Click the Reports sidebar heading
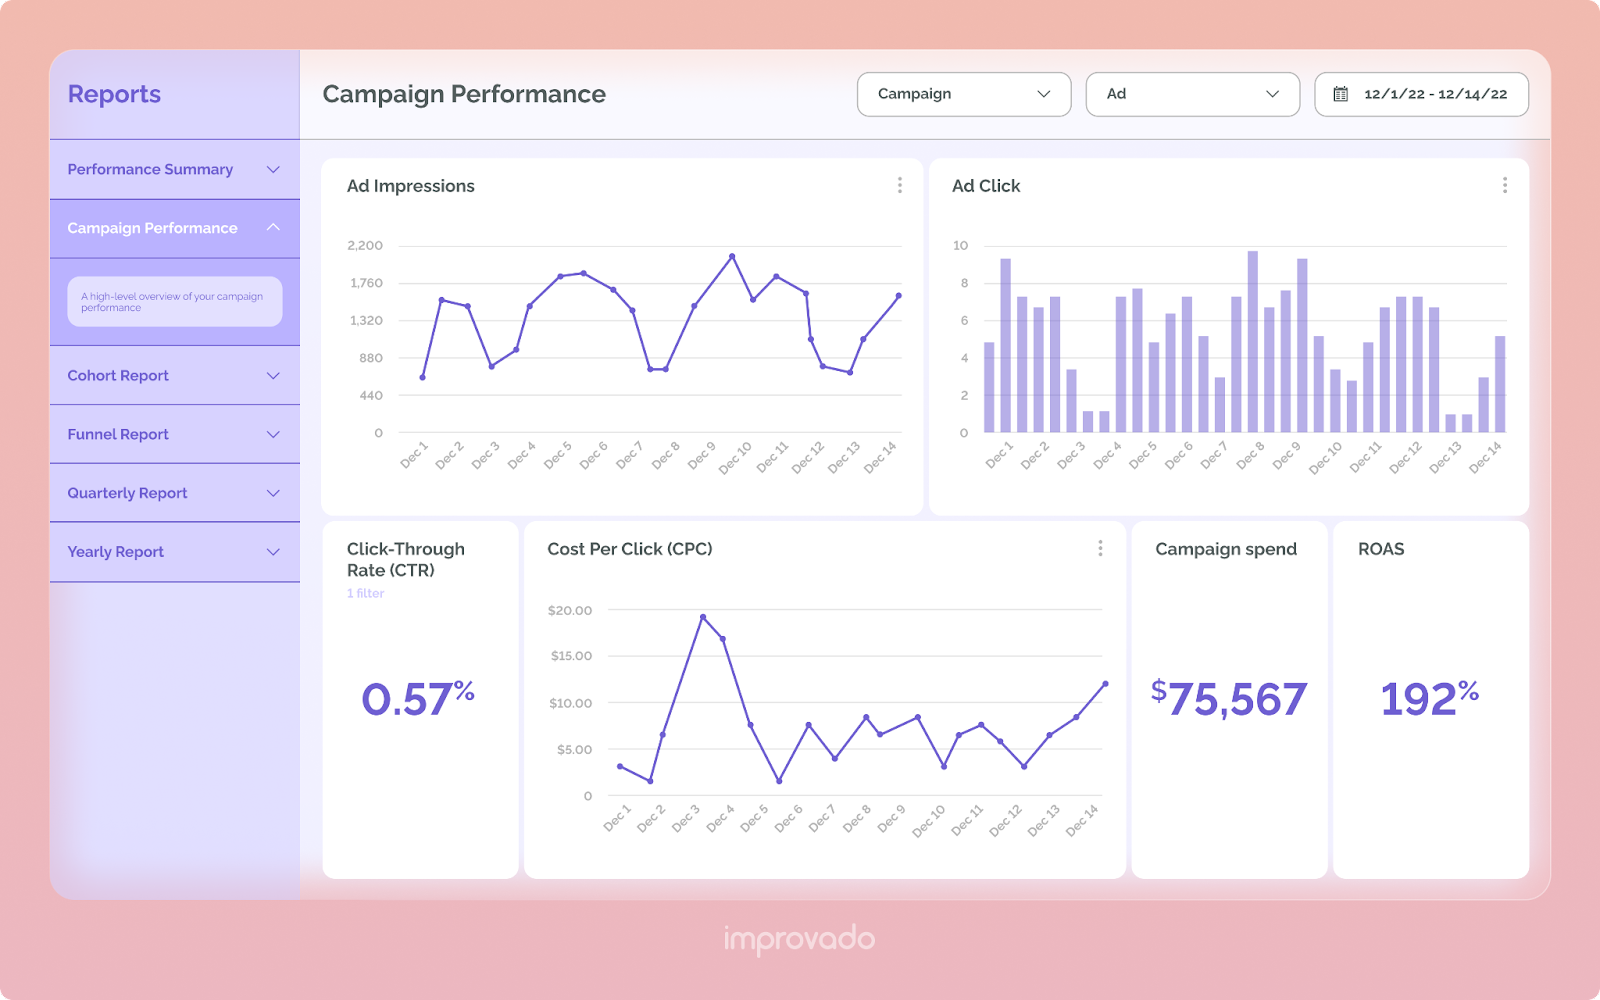1600x1000 pixels. pos(114,94)
